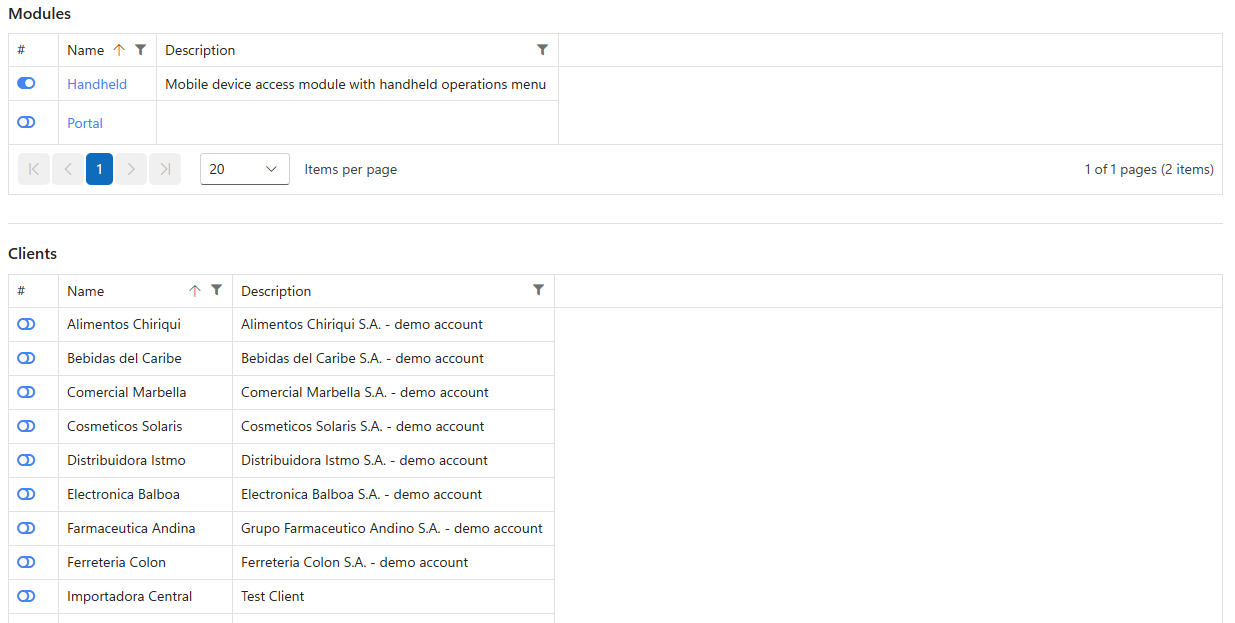1235x623 pixels.
Task: Go to the previous page of Modules
Action: pyautogui.click(x=67, y=169)
